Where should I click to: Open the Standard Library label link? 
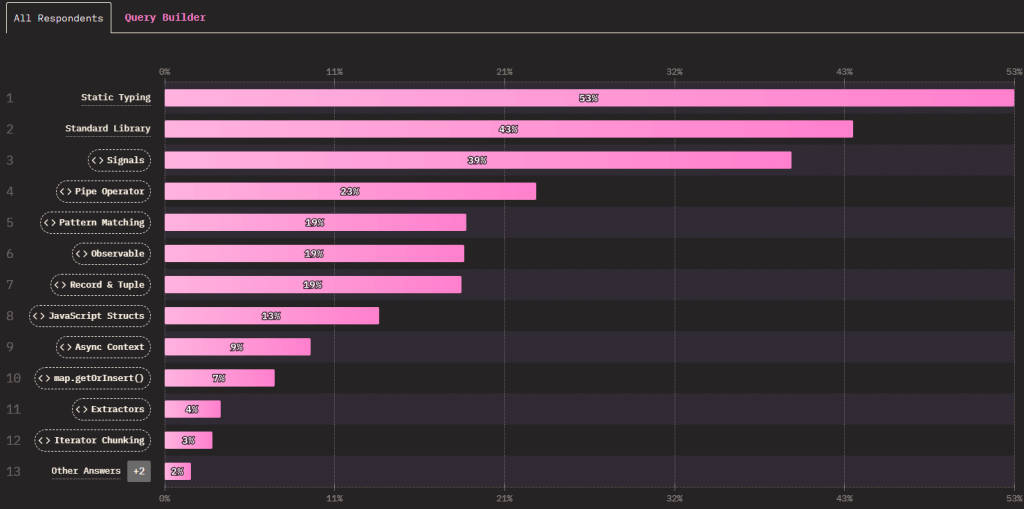(x=108, y=129)
